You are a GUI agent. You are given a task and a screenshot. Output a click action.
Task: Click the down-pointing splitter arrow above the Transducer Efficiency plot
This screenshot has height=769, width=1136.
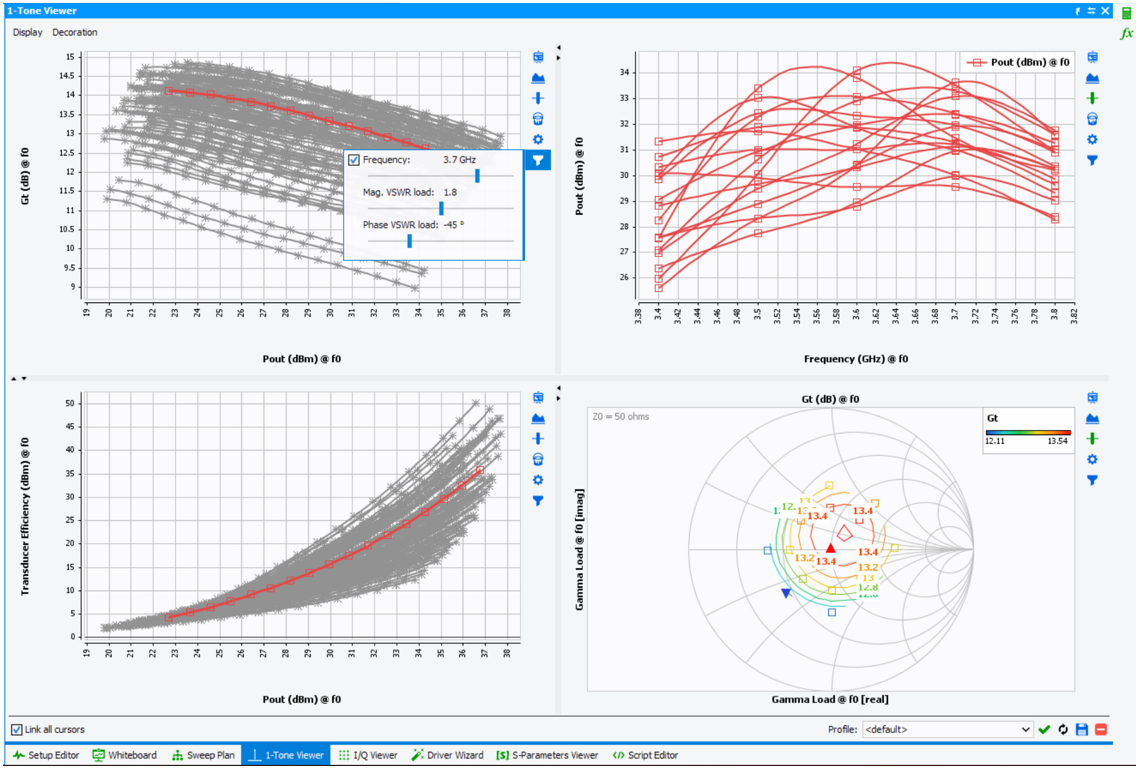pos(24,378)
